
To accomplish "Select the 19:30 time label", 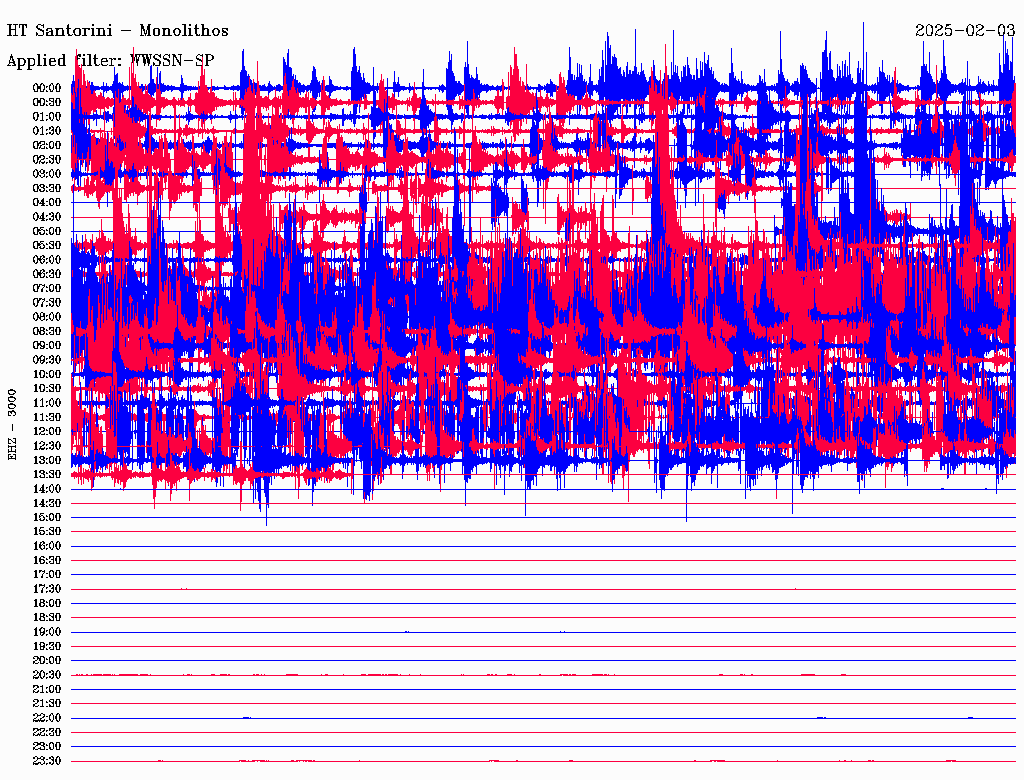I will (x=47, y=647).
